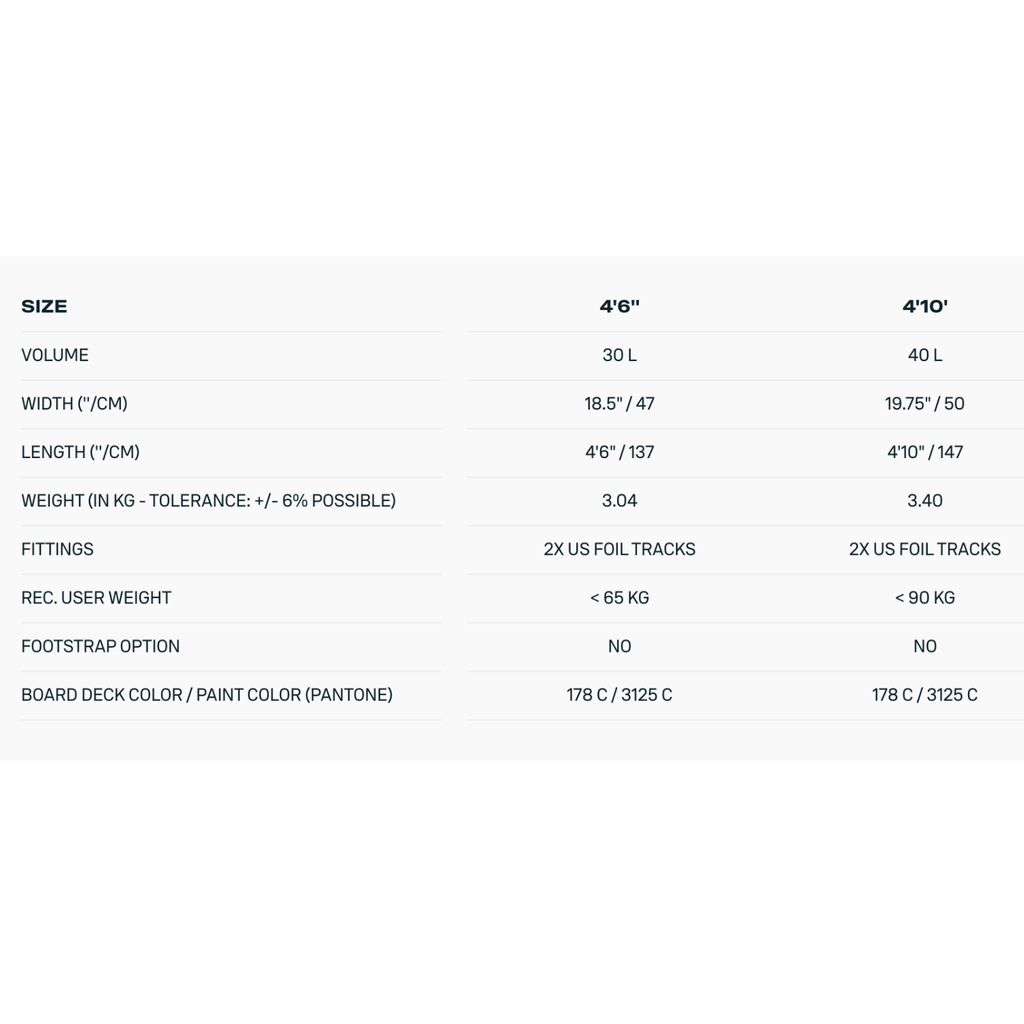Screen dimensions: 1024x1024
Task: Click the VOLUME row label
Action: pyautogui.click(x=55, y=355)
